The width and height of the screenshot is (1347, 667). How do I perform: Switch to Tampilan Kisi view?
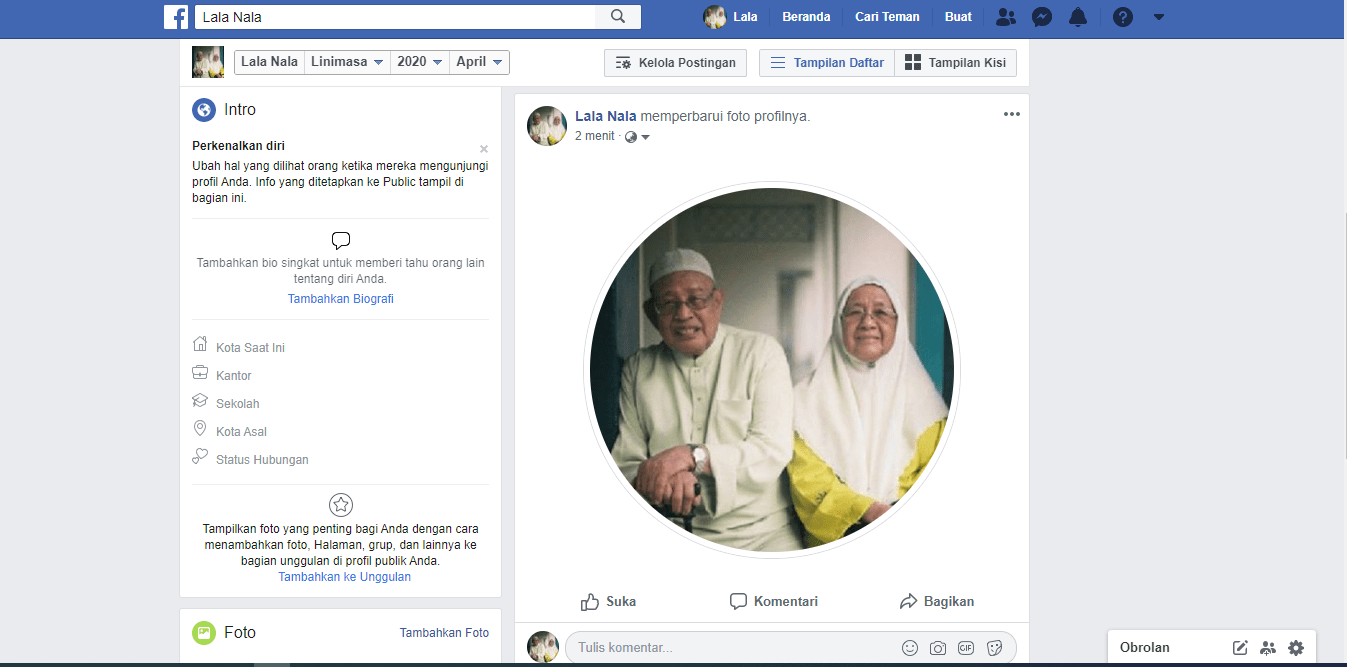coord(955,63)
